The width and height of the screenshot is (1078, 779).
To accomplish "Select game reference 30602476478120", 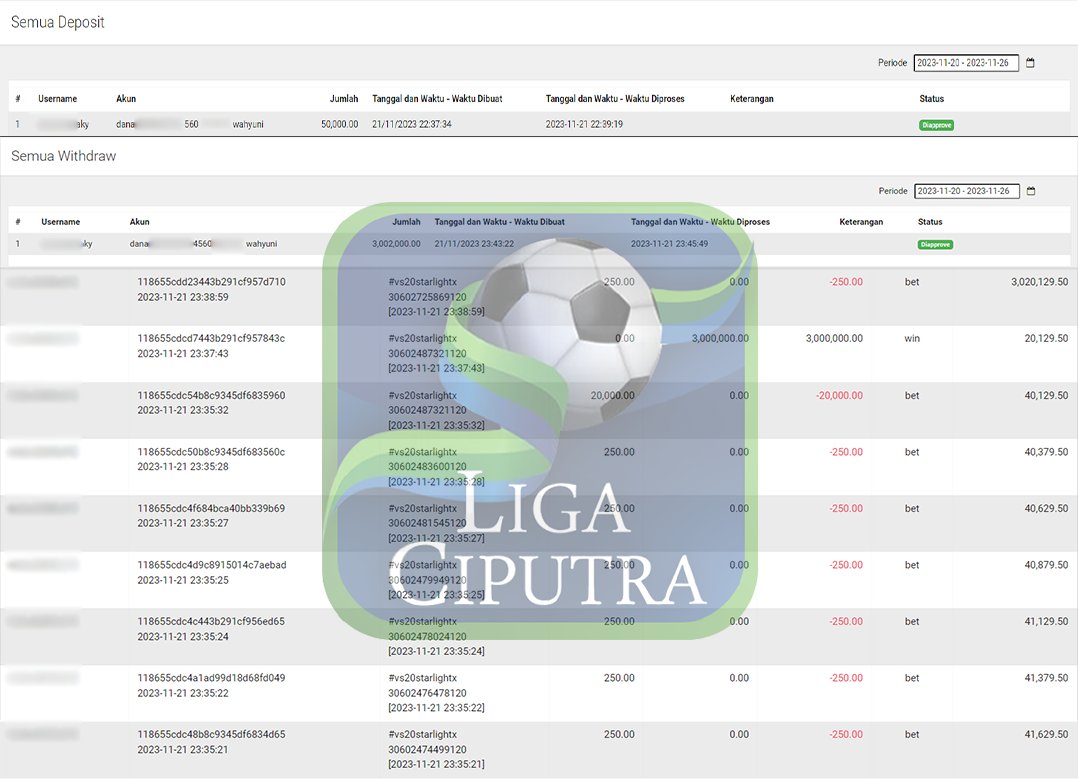I will click(x=427, y=693).
